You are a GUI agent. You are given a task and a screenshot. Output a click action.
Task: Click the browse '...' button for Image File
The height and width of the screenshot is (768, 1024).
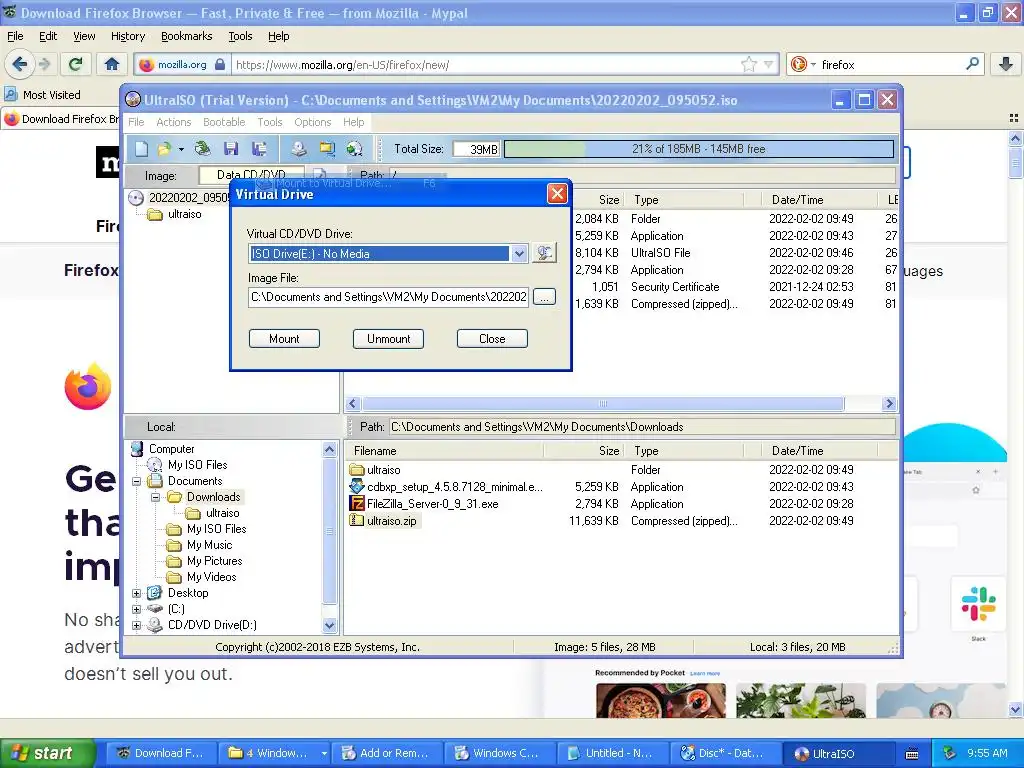coord(544,297)
